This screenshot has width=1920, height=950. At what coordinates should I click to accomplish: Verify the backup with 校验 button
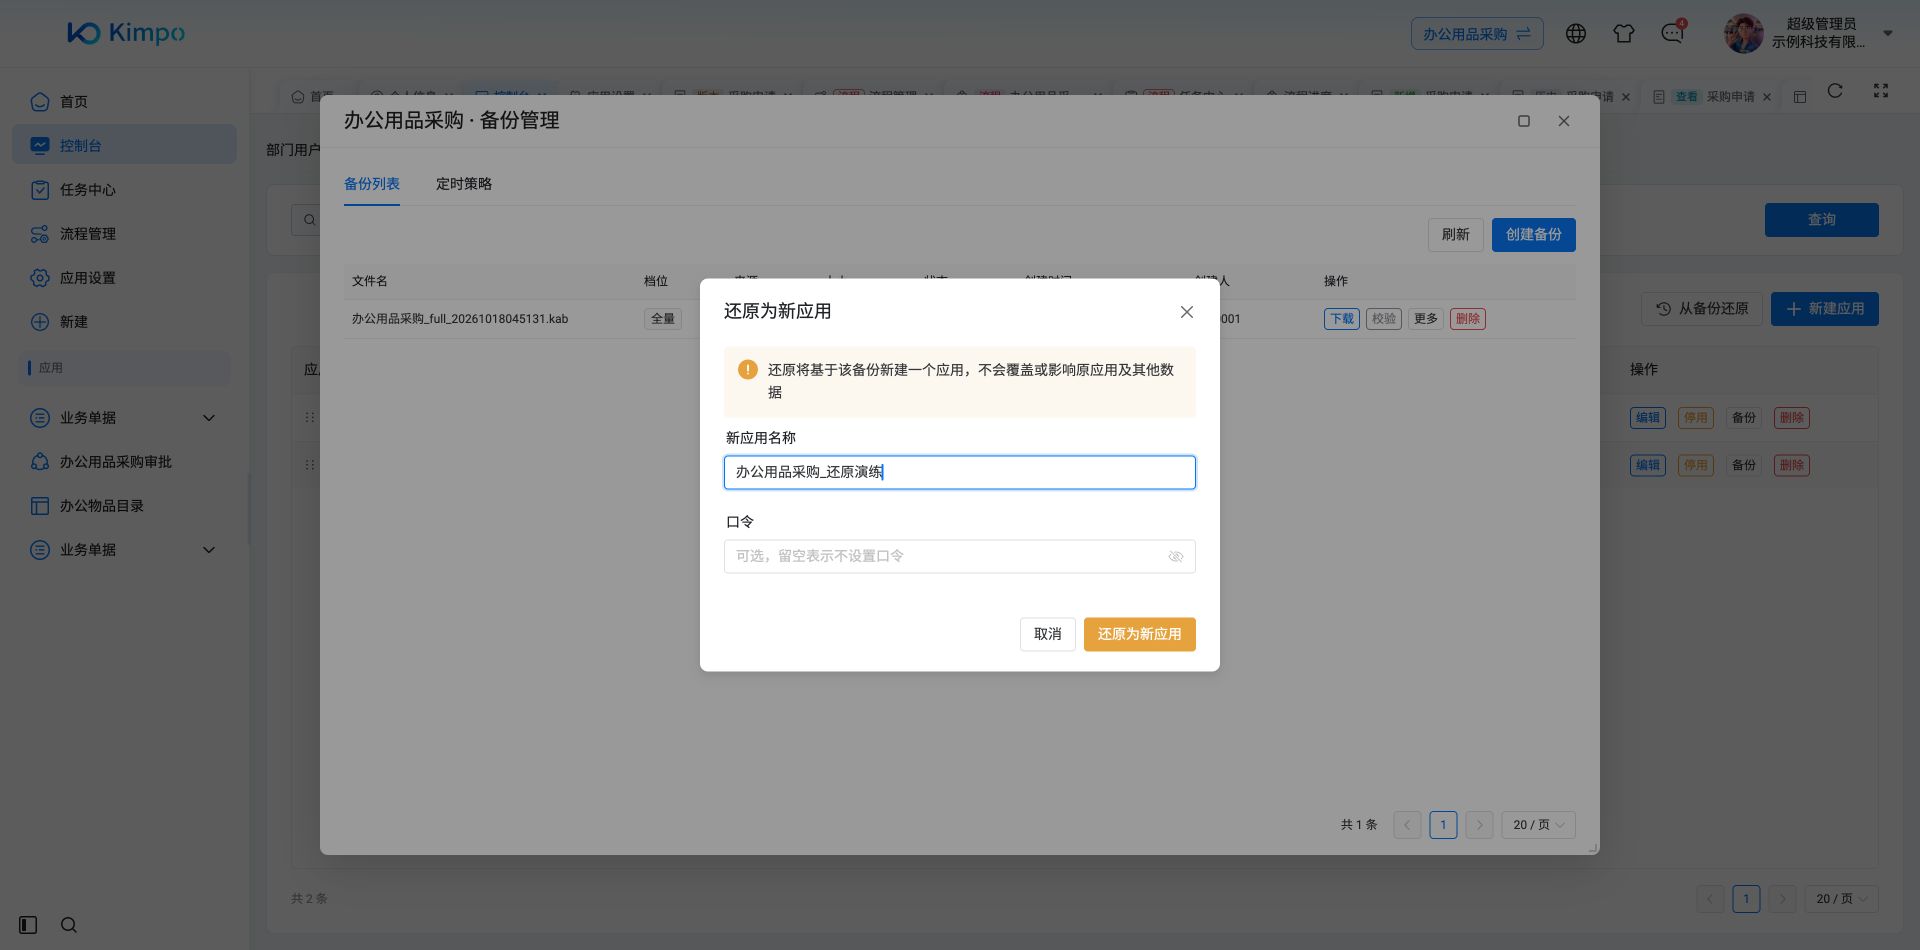click(1384, 319)
